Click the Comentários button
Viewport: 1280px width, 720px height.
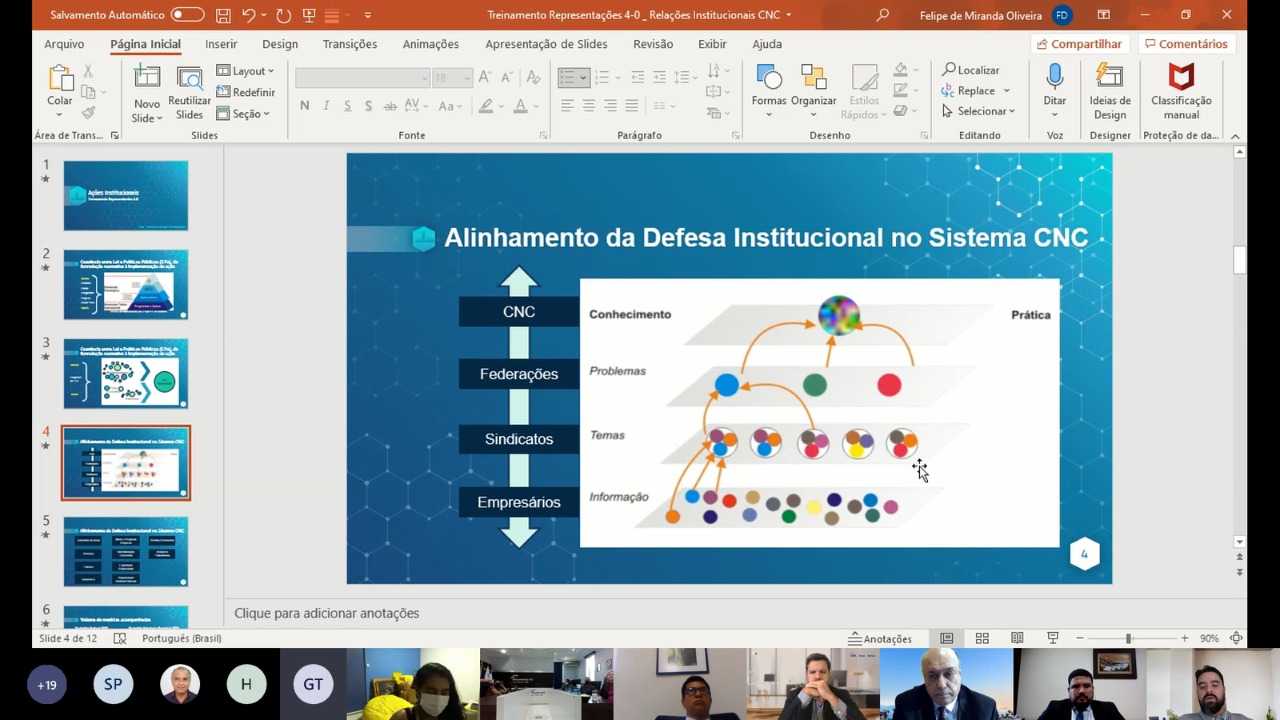tap(1186, 44)
